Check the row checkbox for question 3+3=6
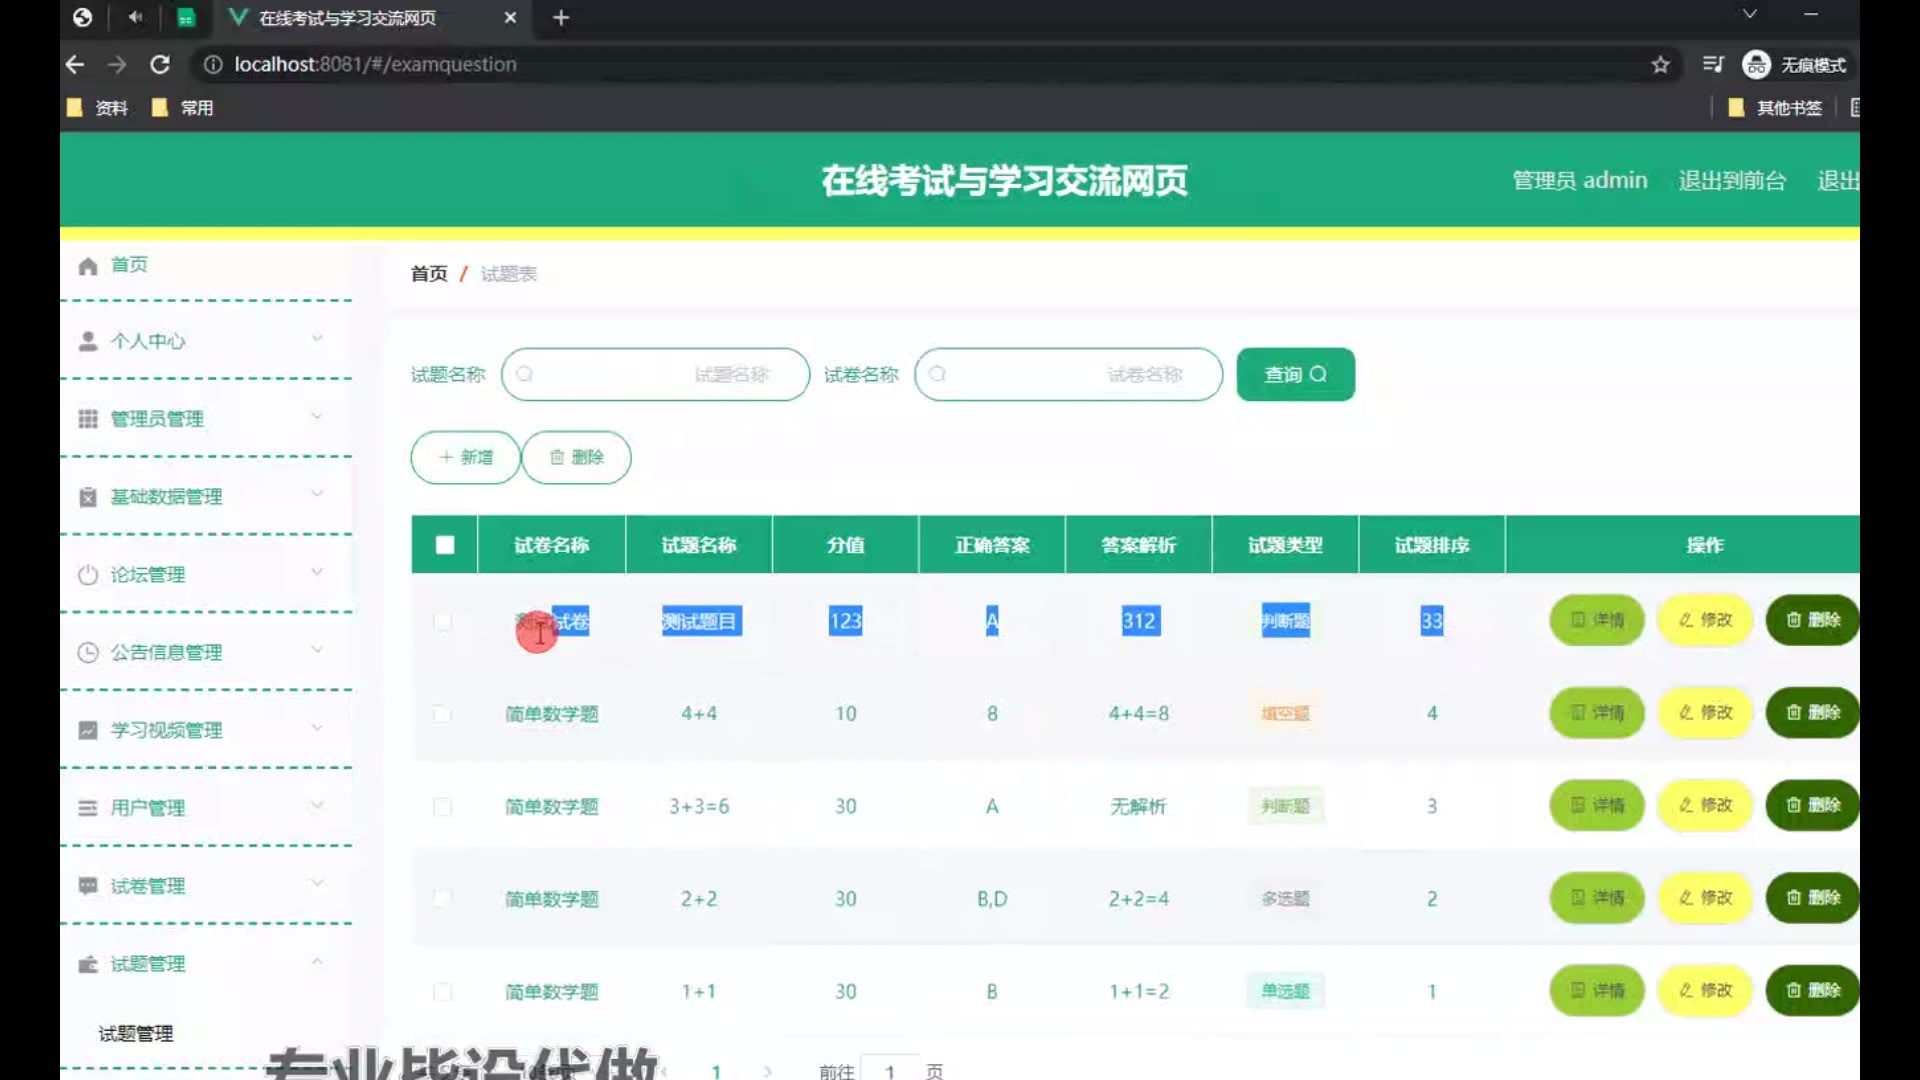The width and height of the screenshot is (1920, 1080). click(x=442, y=807)
